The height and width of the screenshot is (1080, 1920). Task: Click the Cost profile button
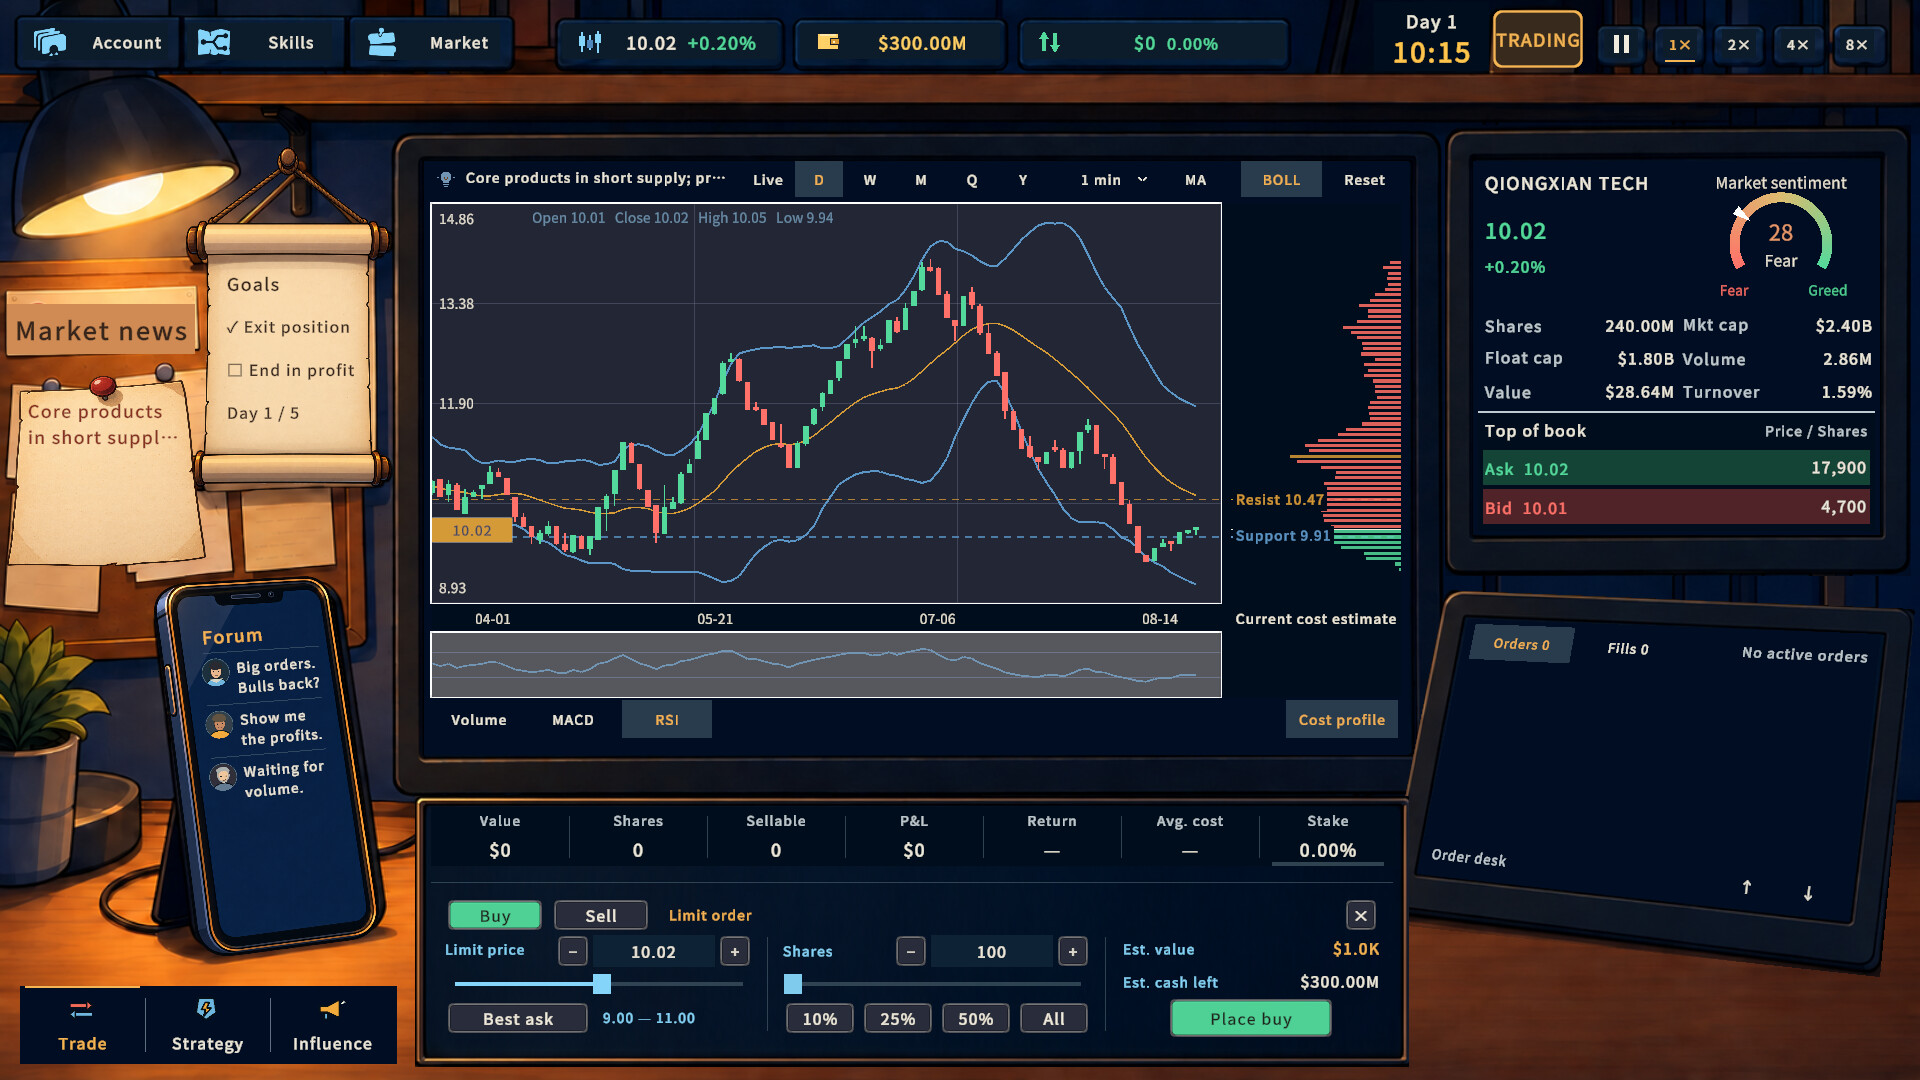click(x=1342, y=720)
